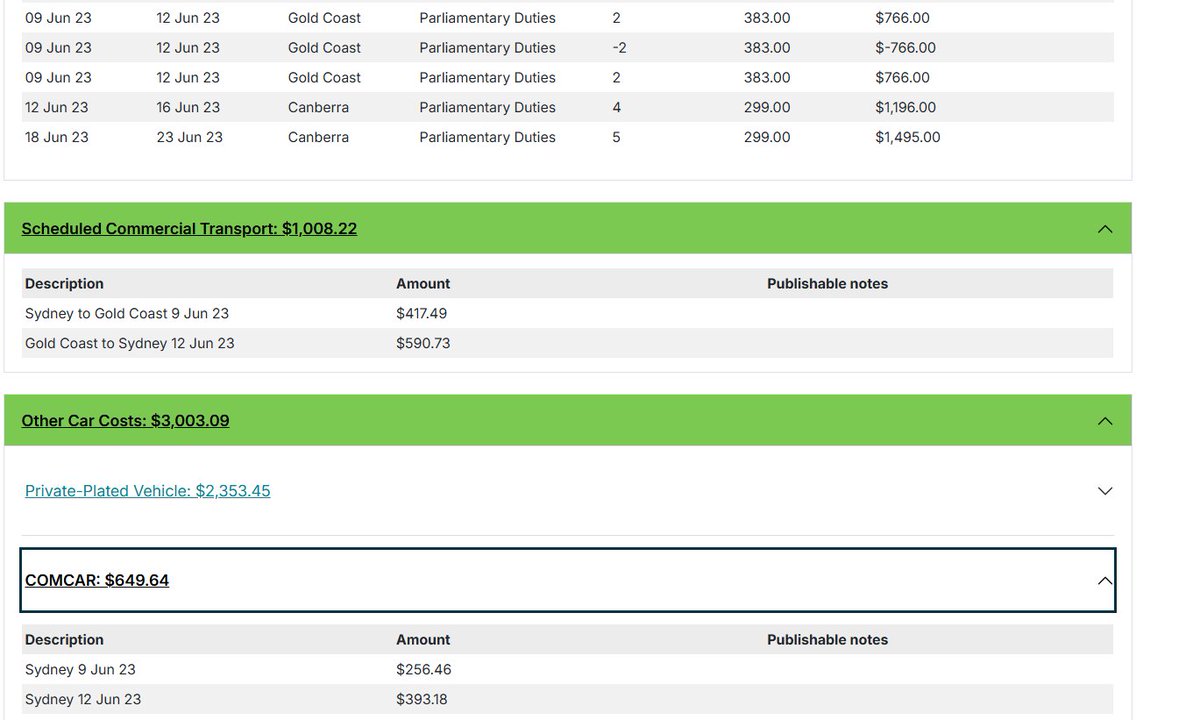Select Gold Coast to Sydney 12 Jun 23 row
1200x720 pixels.
[567, 343]
